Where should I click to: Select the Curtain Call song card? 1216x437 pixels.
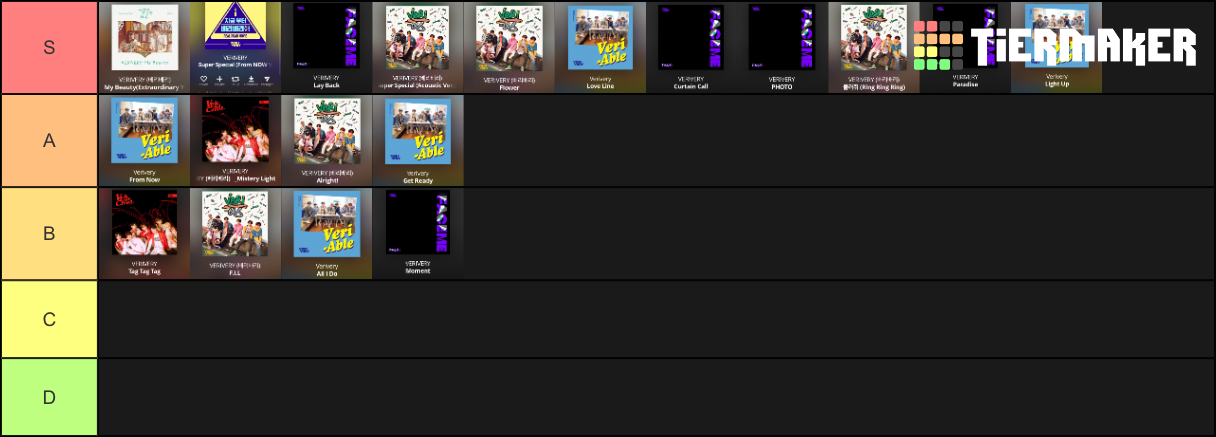click(x=691, y=48)
